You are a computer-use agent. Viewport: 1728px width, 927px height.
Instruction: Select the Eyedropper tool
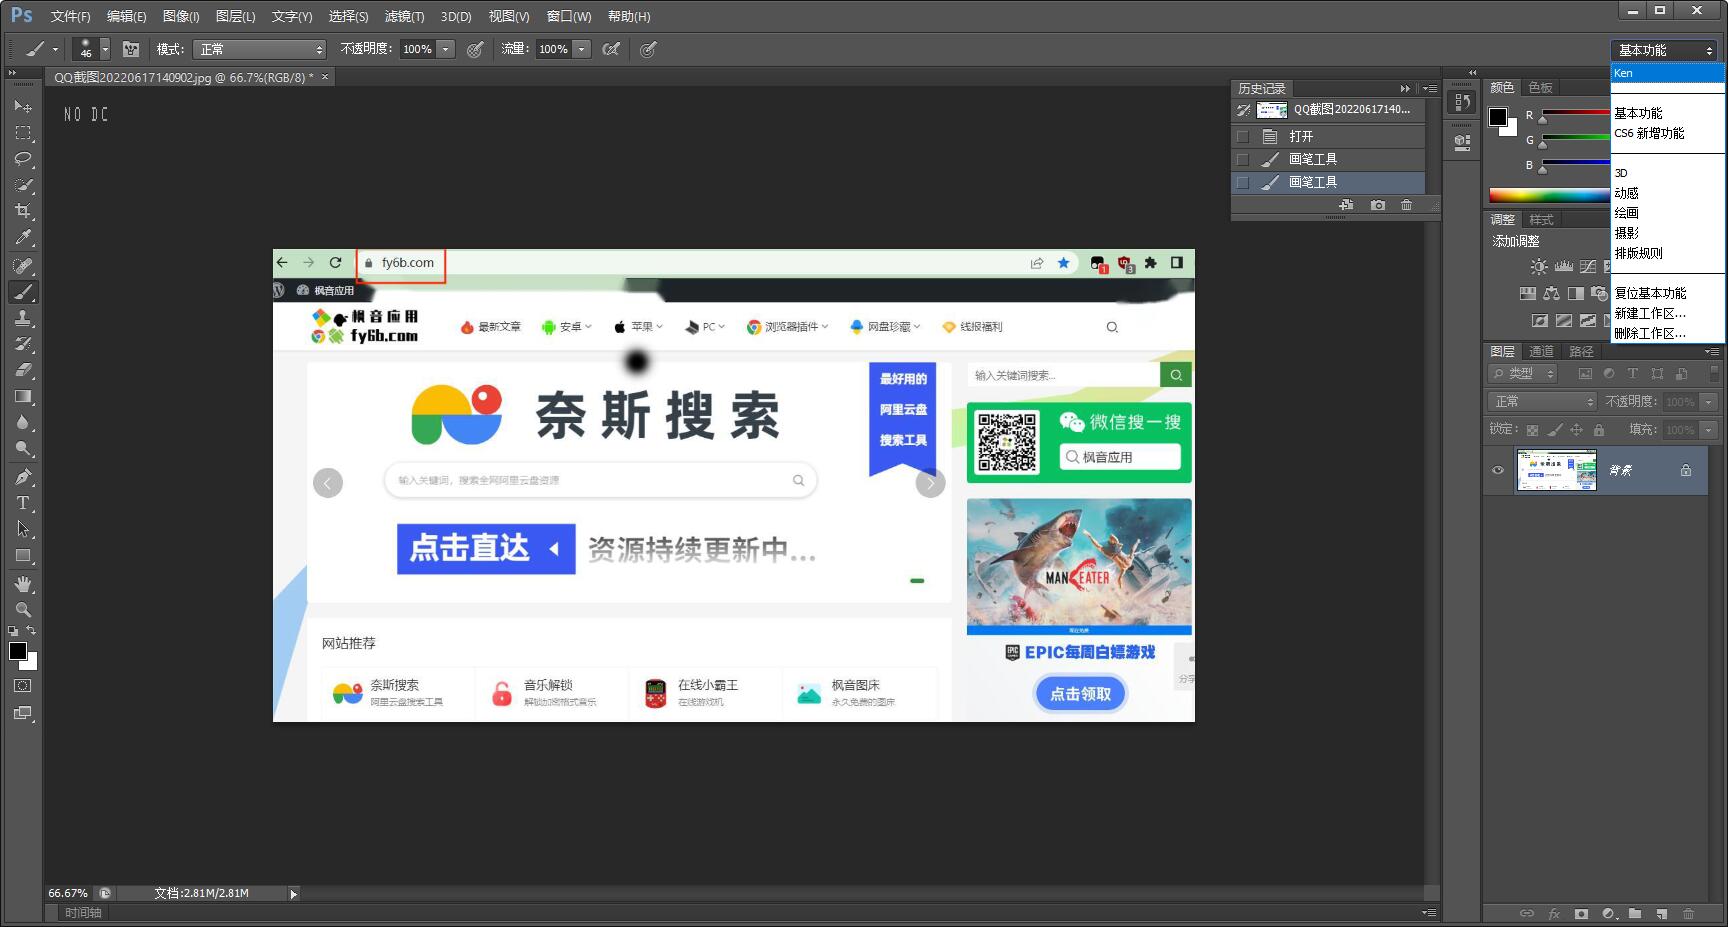(23, 237)
